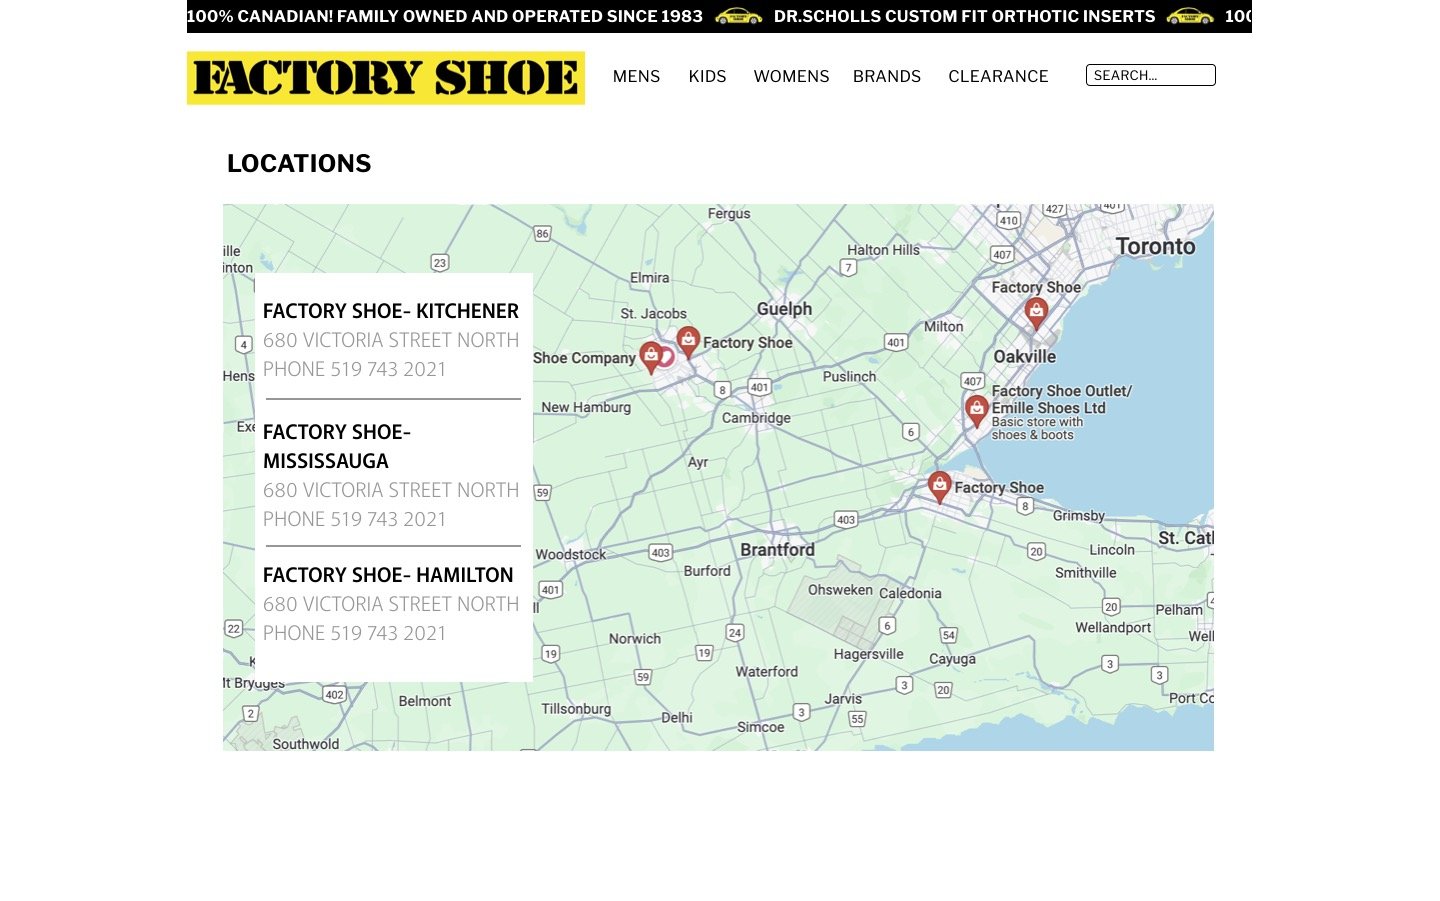Image resolution: width=1440 pixels, height=901 pixels.
Task: Click the Kitchener address 680 Victoria Street North
Action: 391,340
